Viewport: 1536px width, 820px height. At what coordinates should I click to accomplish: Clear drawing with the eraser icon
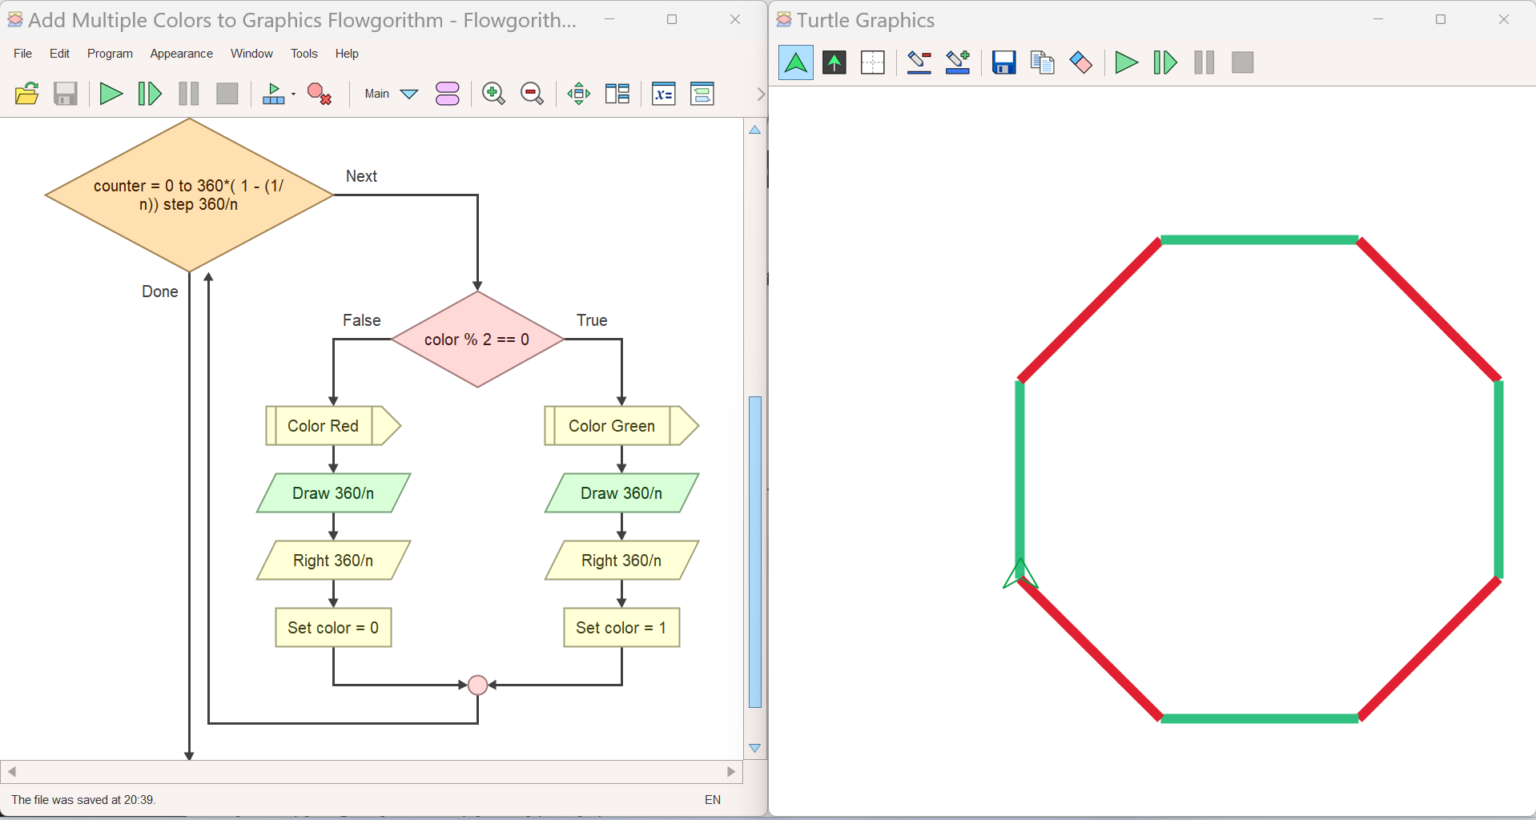tap(1081, 63)
